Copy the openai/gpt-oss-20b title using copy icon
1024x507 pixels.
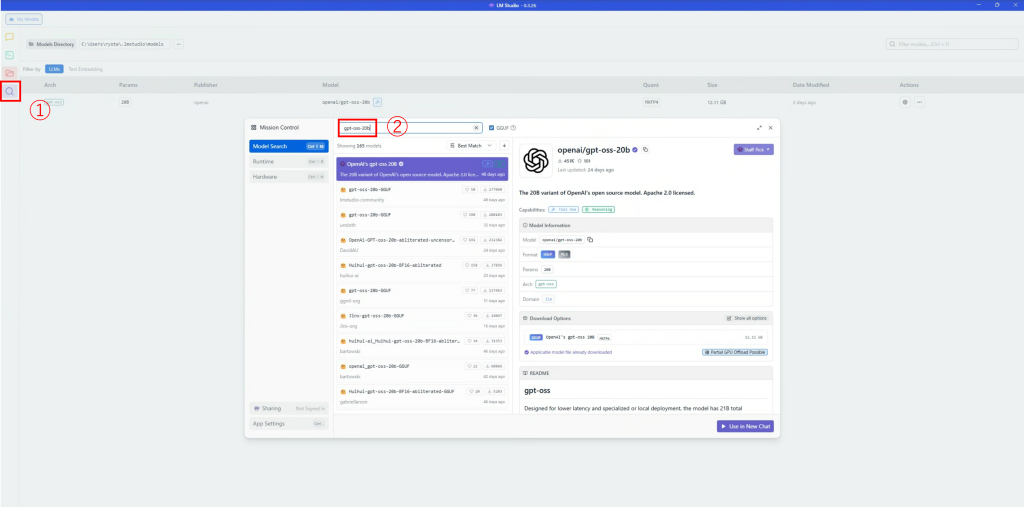(646, 150)
